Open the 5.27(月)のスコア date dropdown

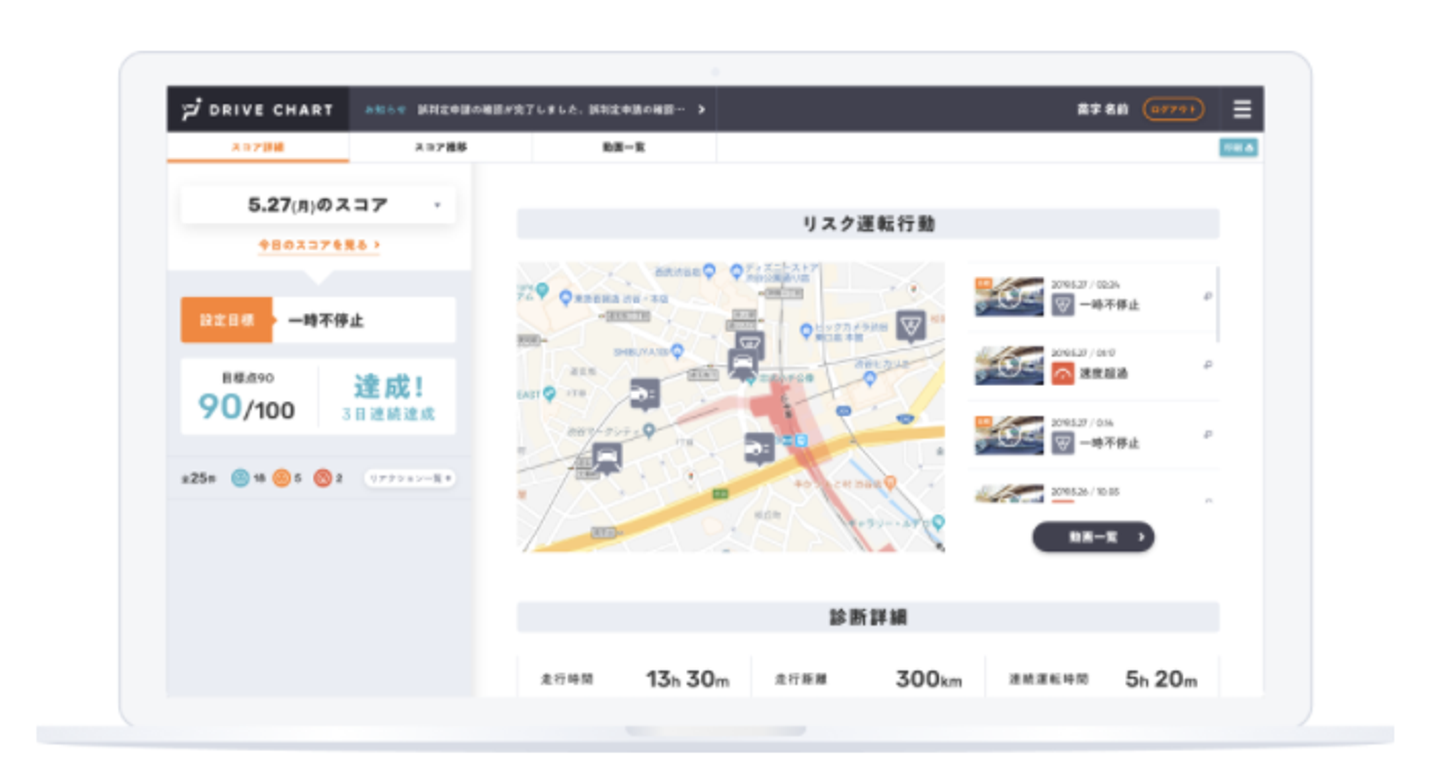coord(318,205)
